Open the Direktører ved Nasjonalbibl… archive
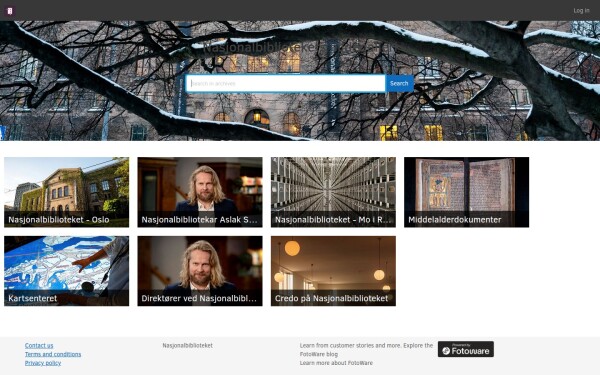600x375 pixels. coord(200,271)
